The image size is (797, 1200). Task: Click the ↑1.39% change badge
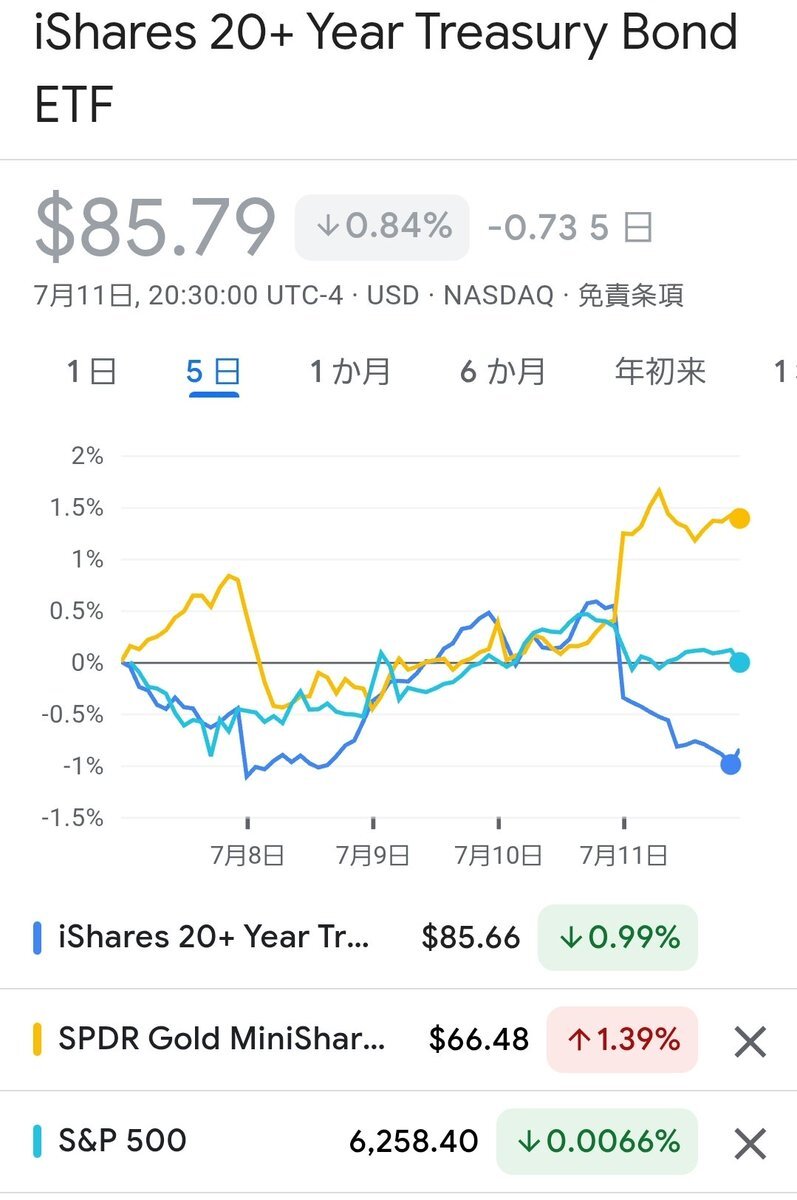tap(622, 1040)
